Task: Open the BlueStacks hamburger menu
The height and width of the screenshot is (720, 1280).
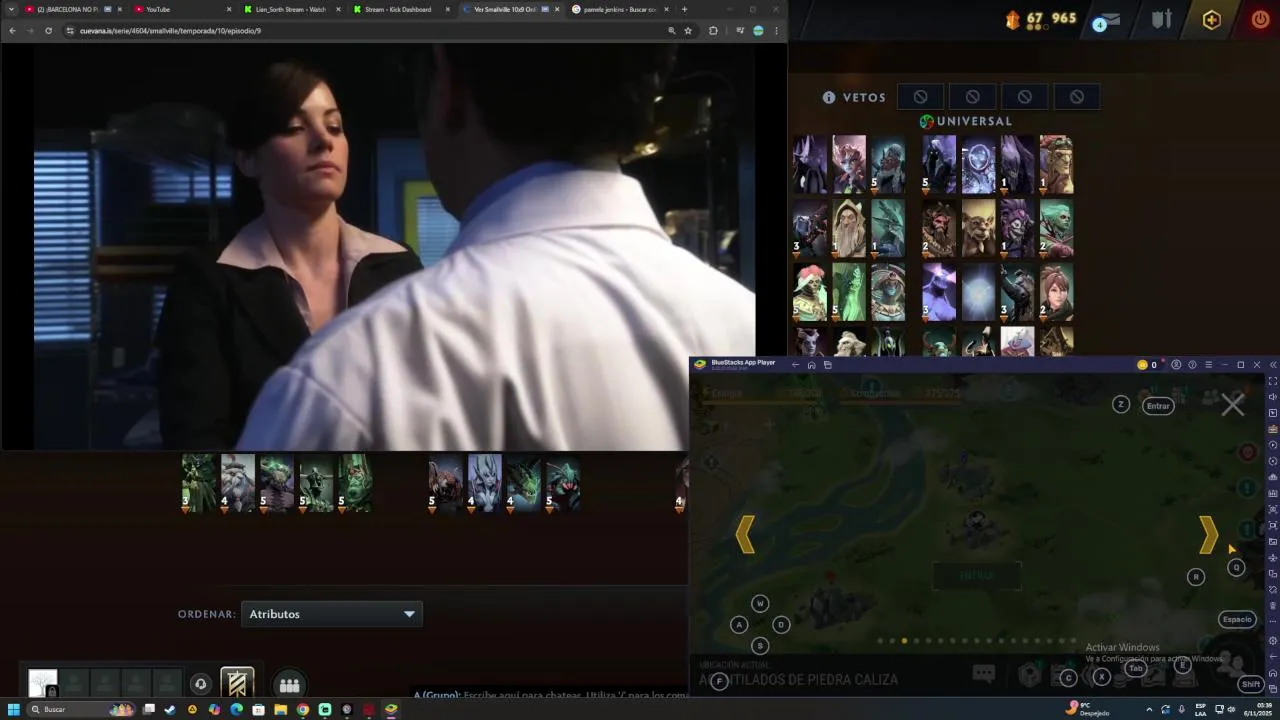Action: click(x=1208, y=365)
